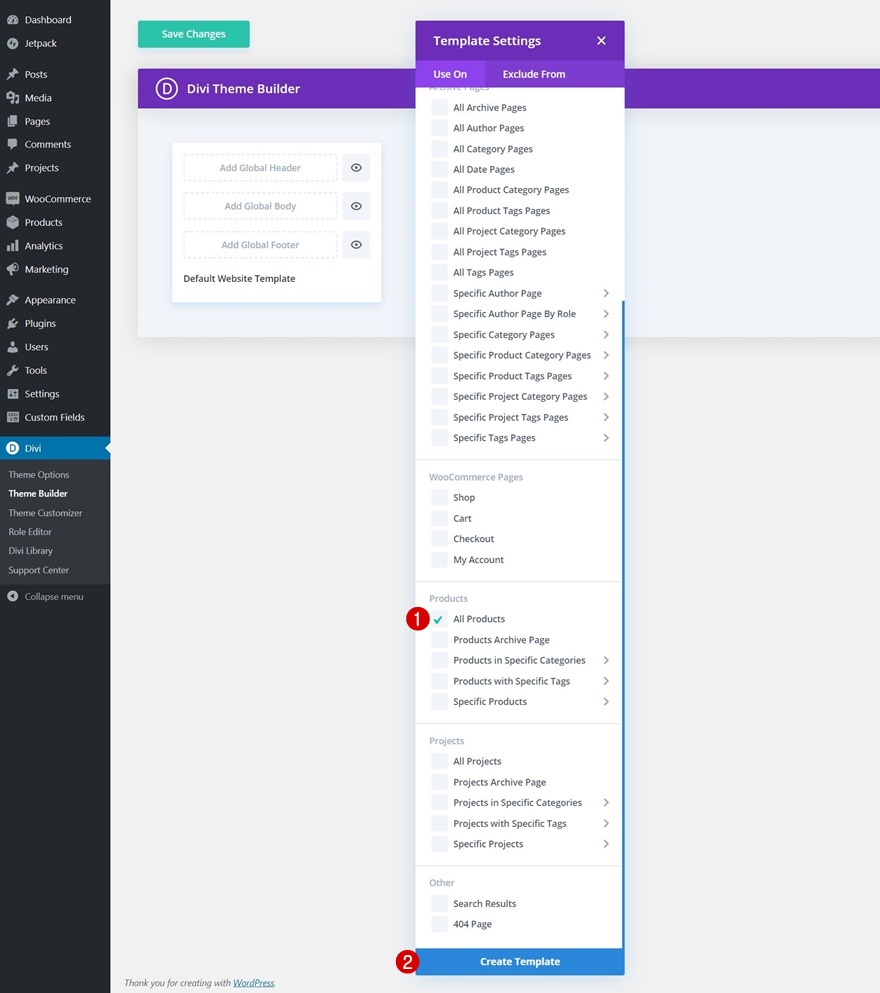Open the Theme Customizer submenu item
Screen dimensions: 880x993
click(46, 513)
